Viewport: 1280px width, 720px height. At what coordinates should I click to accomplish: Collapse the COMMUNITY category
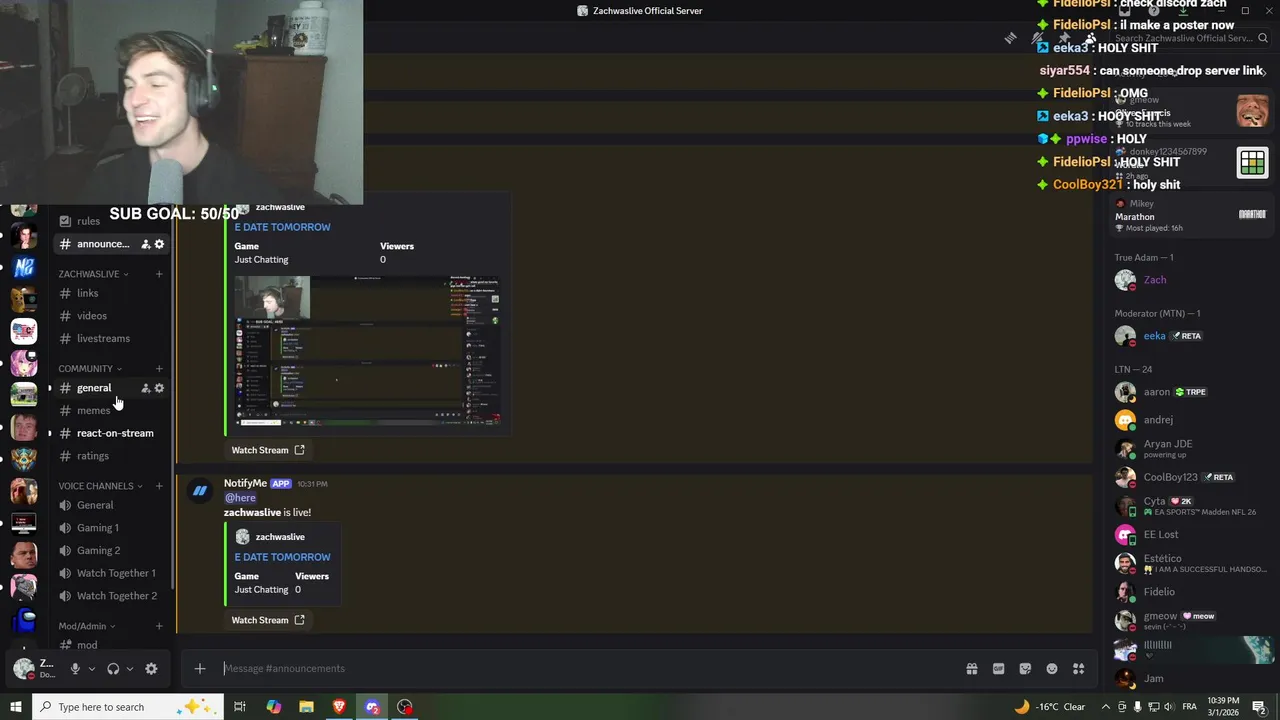point(90,369)
